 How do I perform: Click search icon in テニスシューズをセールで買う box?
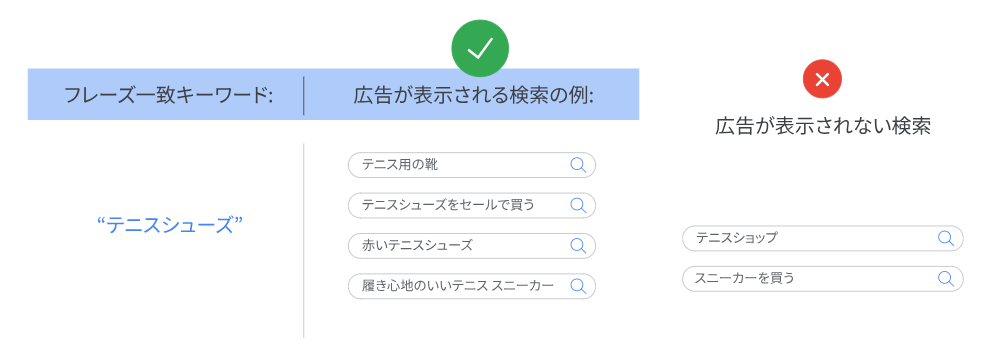(578, 205)
